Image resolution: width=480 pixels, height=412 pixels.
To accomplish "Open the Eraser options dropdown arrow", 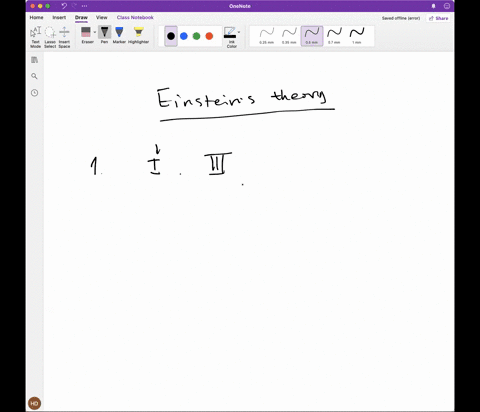I will [x=95, y=32].
